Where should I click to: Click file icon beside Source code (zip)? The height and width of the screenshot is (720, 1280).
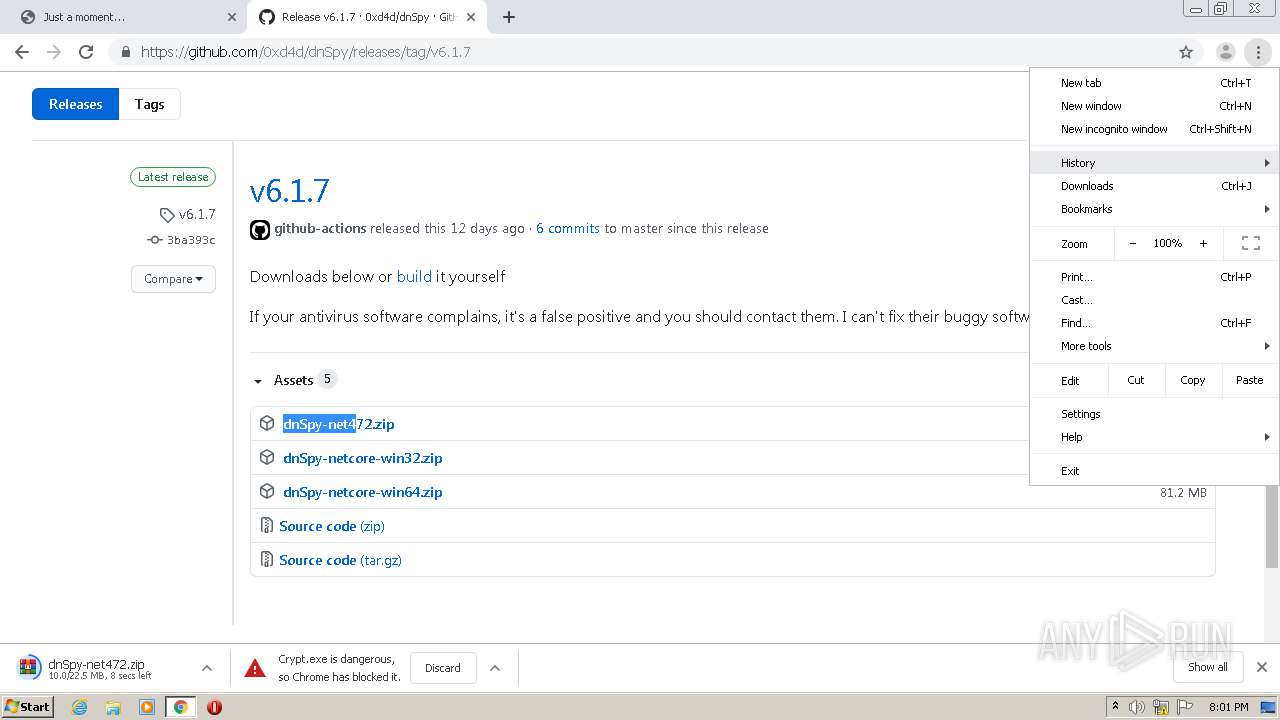click(x=266, y=525)
